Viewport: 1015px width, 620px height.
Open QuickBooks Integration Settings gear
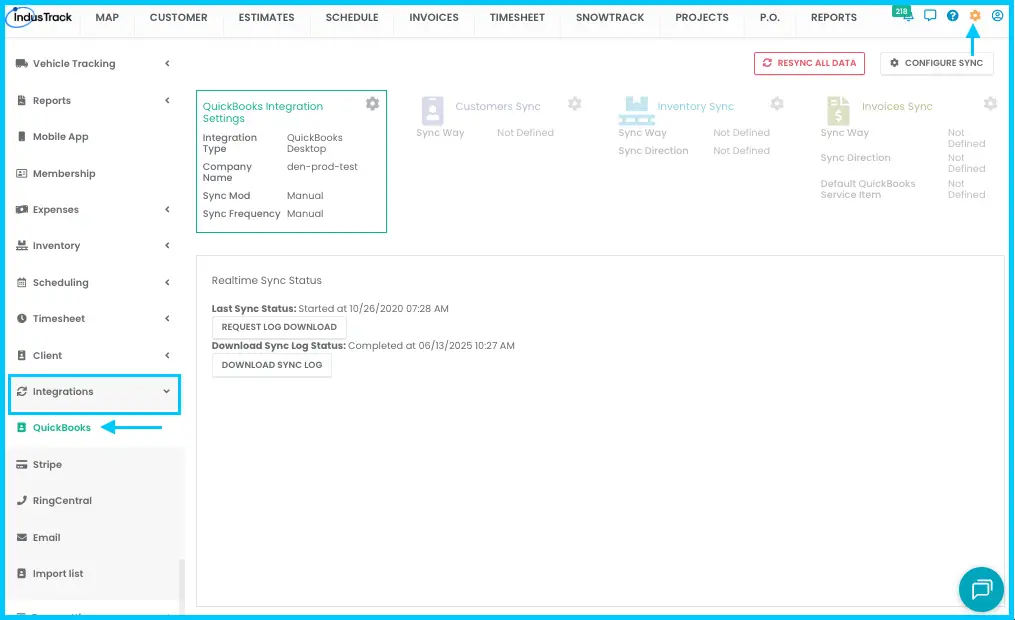point(372,104)
